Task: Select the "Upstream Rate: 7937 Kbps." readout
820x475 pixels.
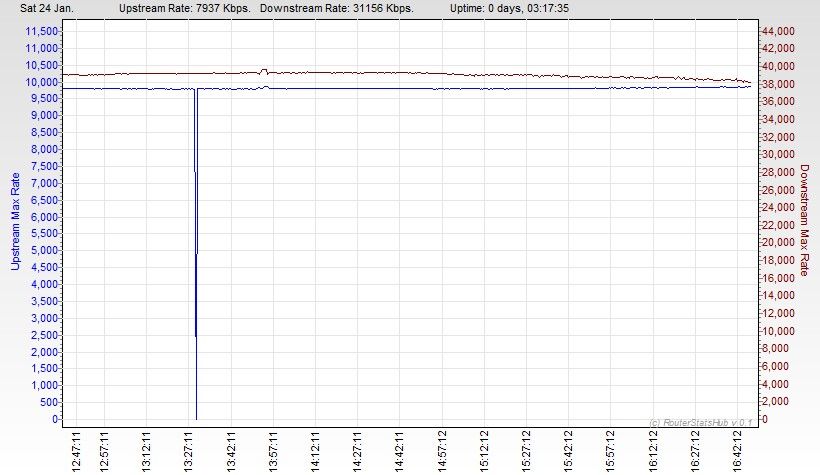Action: 185,8
